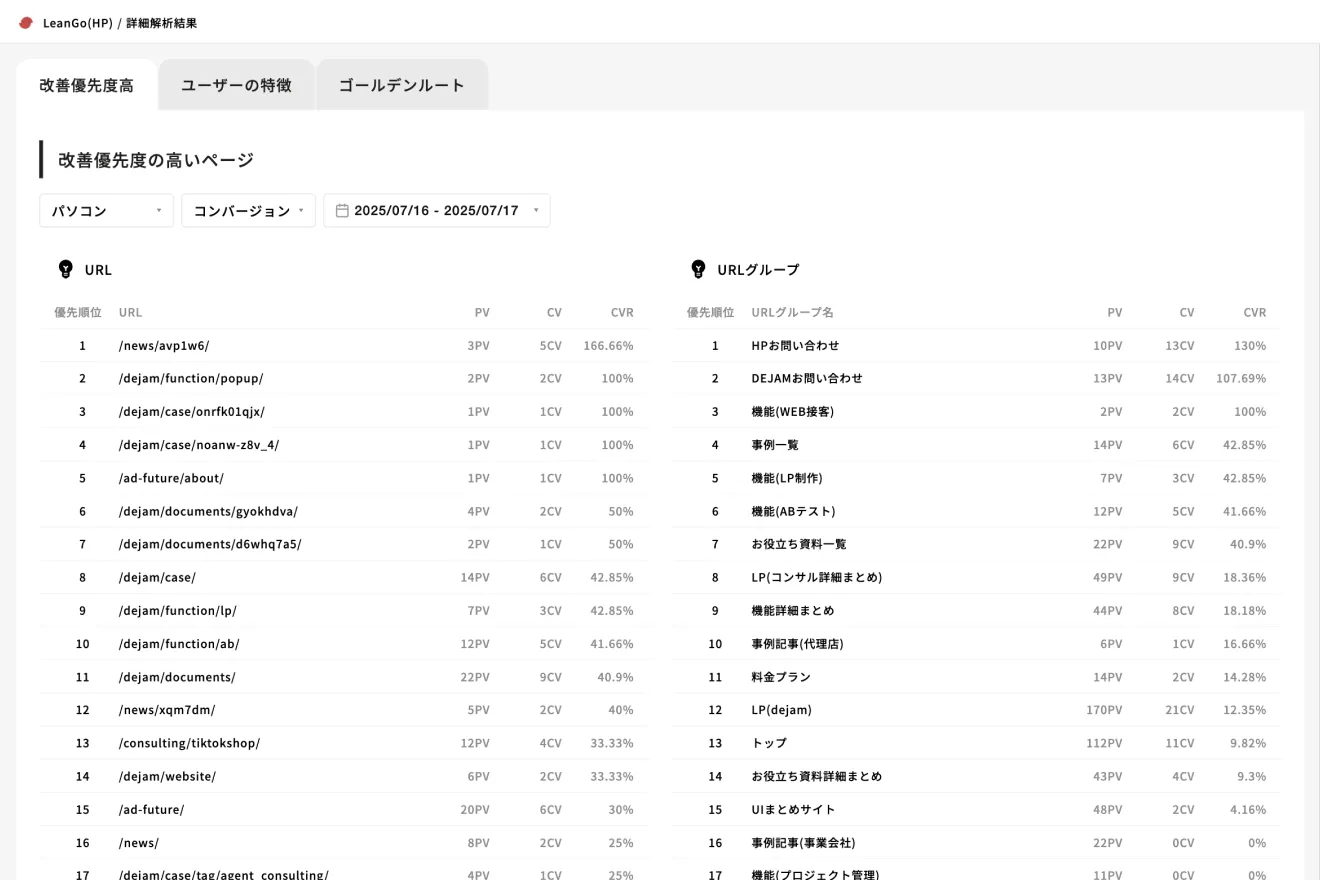Image resolution: width=1320 pixels, height=880 pixels.
Task: Click the lightbulb icon beside URLグループ heading
Action: pyautogui.click(x=698, y=269)
